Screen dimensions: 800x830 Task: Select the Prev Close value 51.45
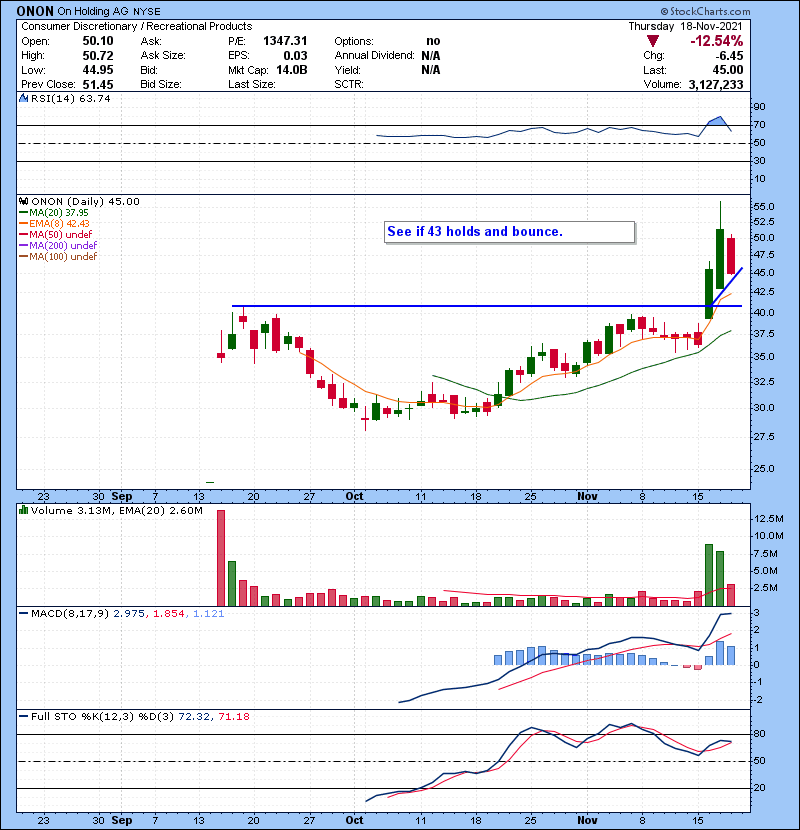[x=98, y=84]
